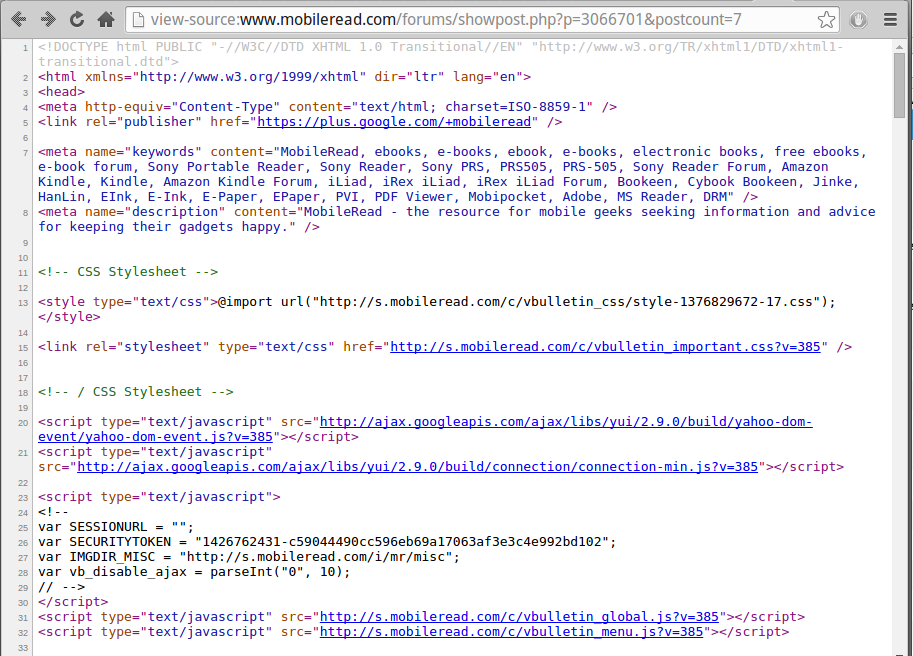Click the '<!-- CSS Stylesheet -->' comment
The image size is (913, 656).
(x=128, y=272)
